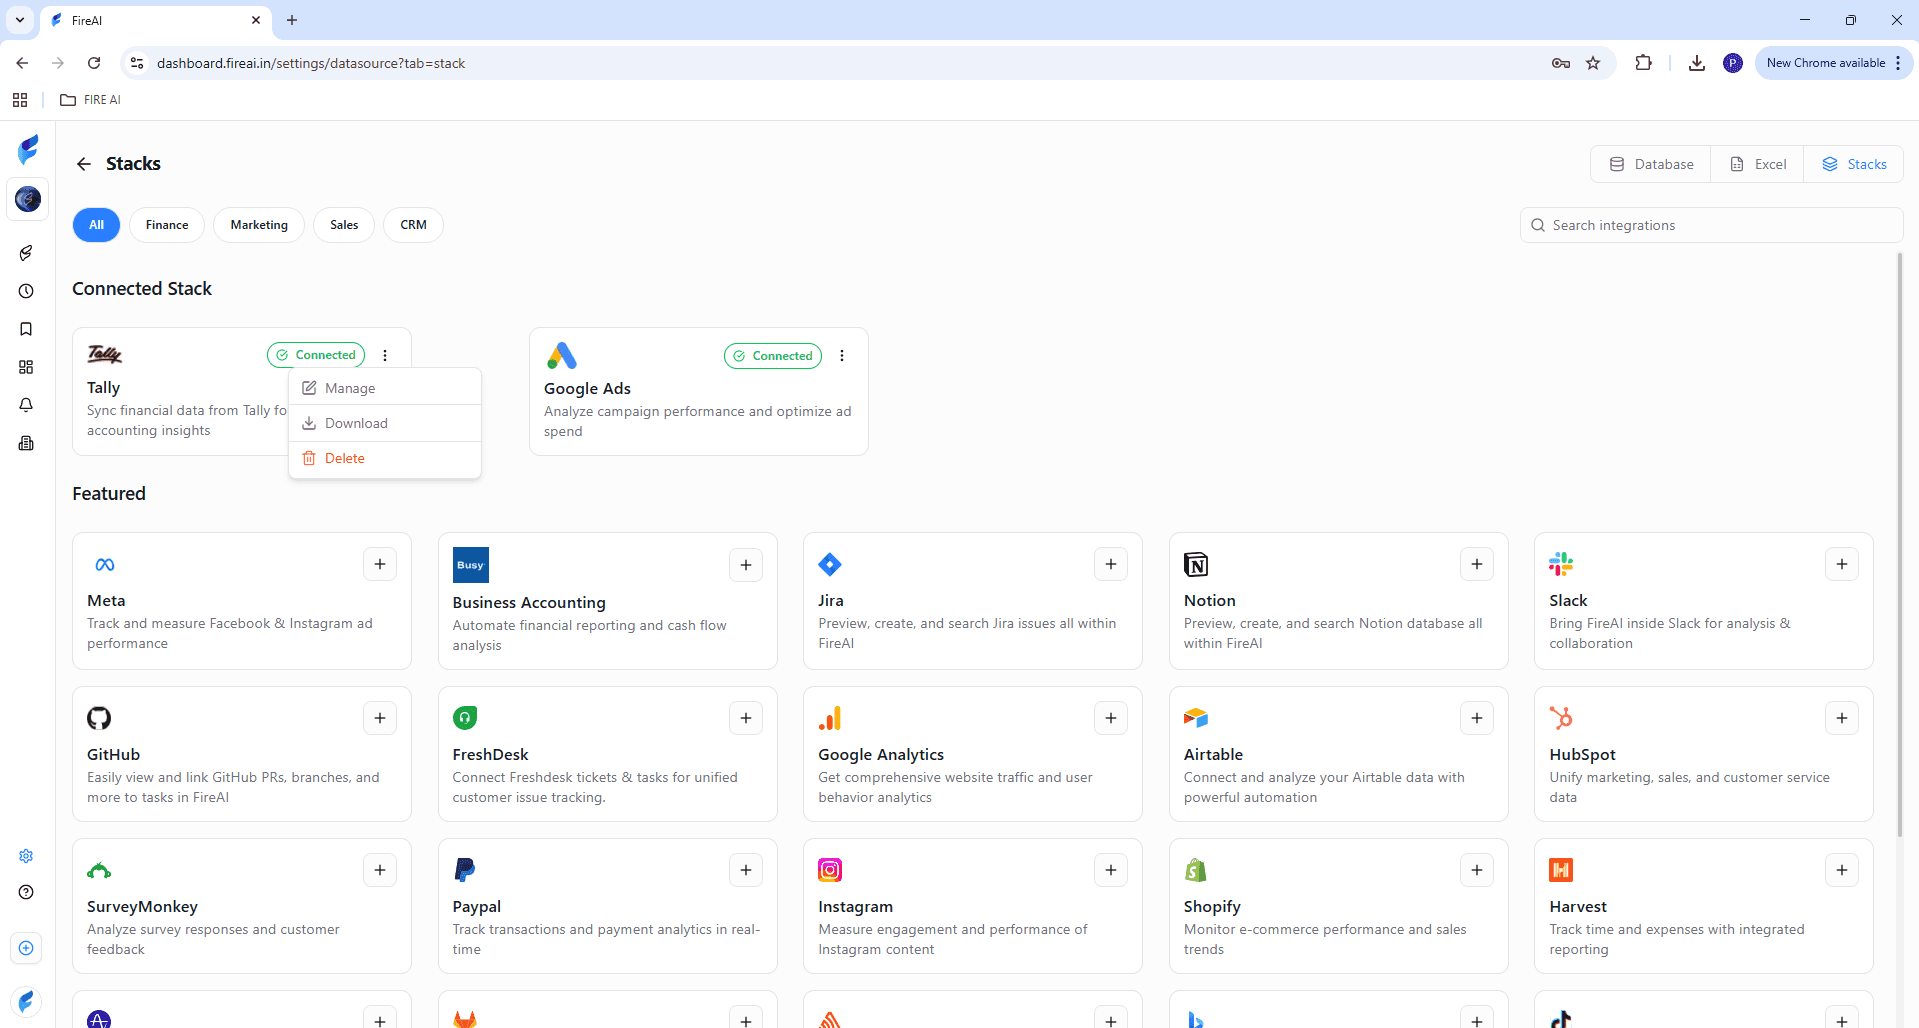Filter integrations by the Finance category

coord(167,225)
